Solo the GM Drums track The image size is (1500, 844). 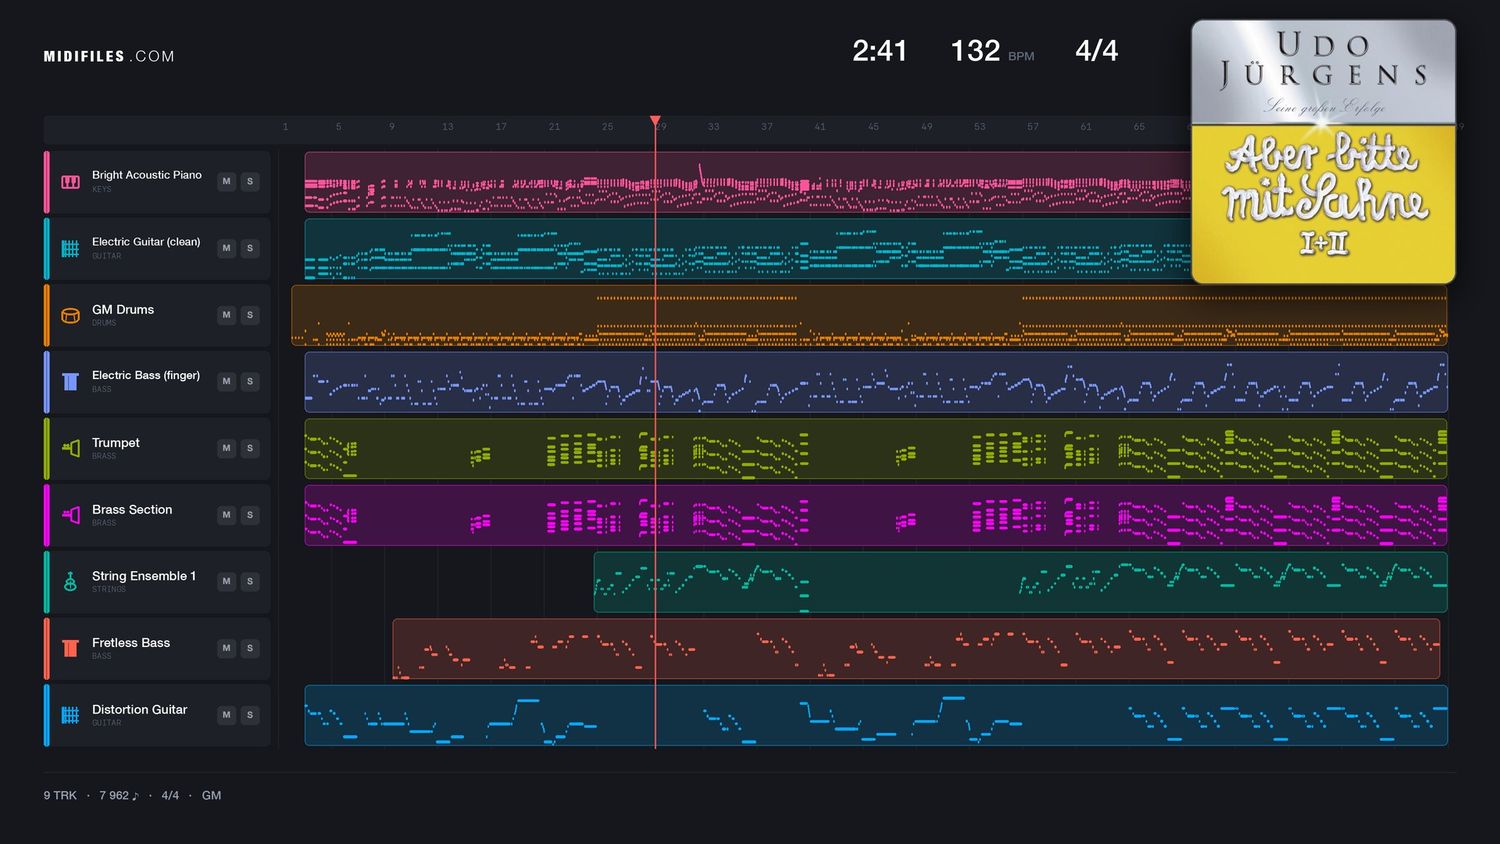click(x=250, y=315)
